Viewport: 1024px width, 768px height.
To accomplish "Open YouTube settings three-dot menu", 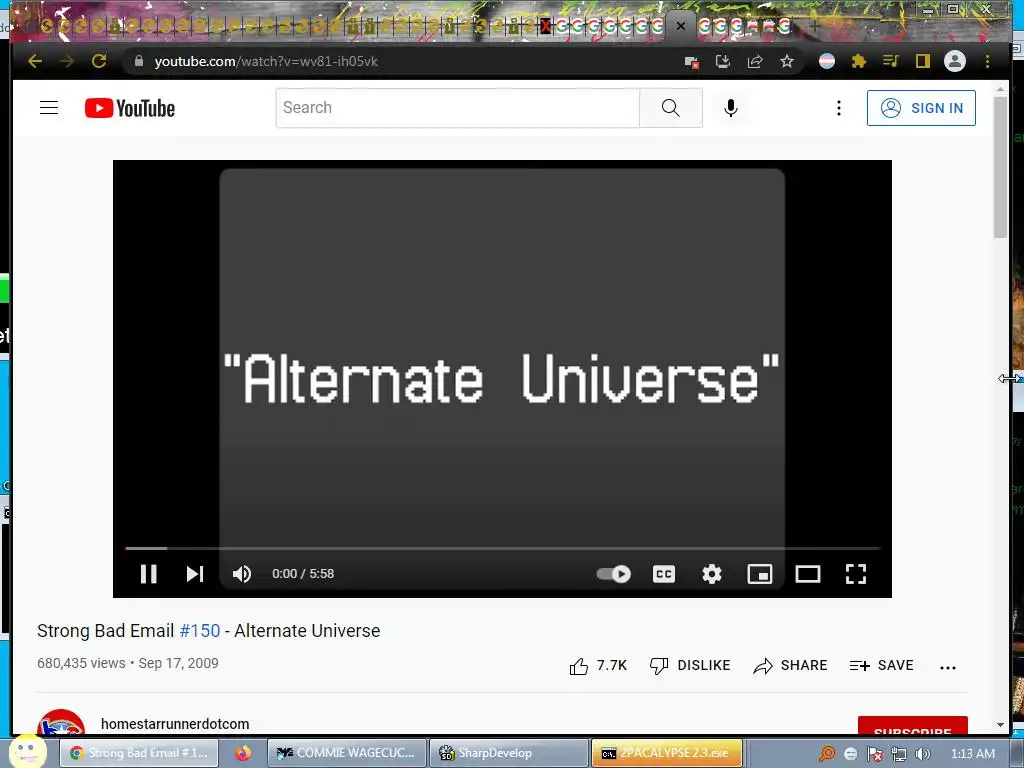I will point(839,108).
